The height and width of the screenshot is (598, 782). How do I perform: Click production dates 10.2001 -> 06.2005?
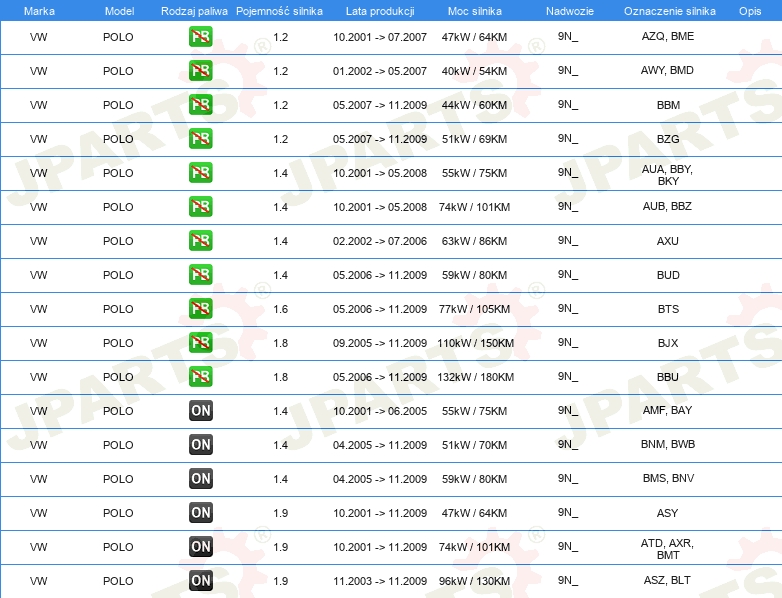click(380, 411)
